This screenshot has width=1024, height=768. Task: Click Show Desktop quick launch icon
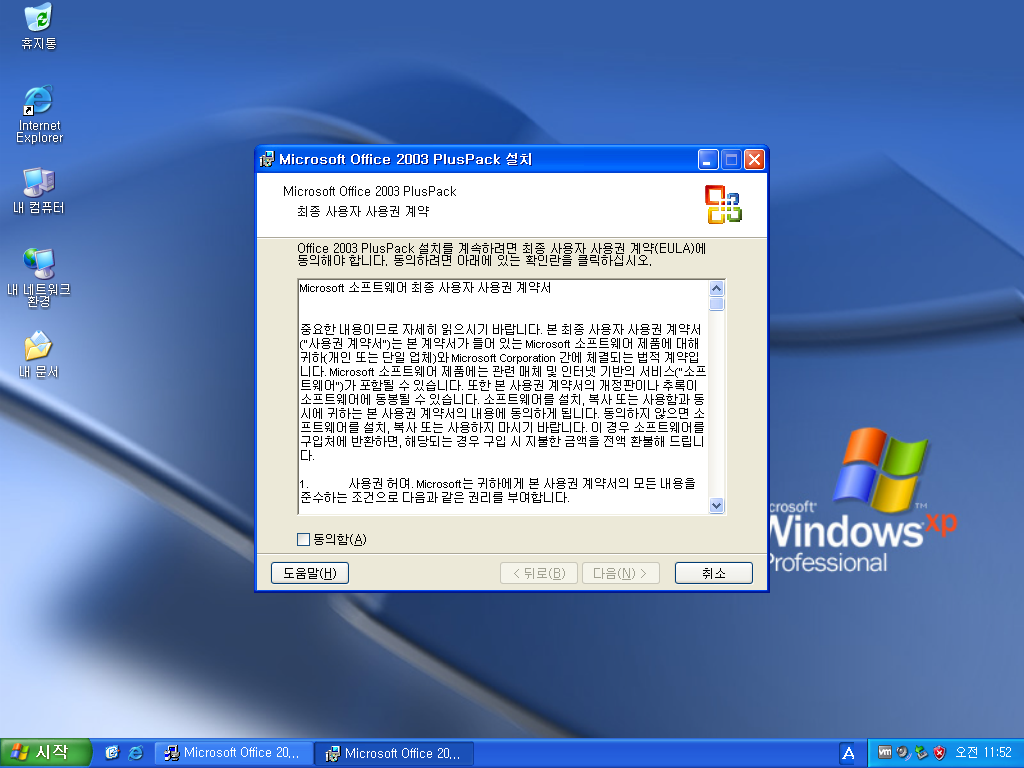[x=112, y=753]
